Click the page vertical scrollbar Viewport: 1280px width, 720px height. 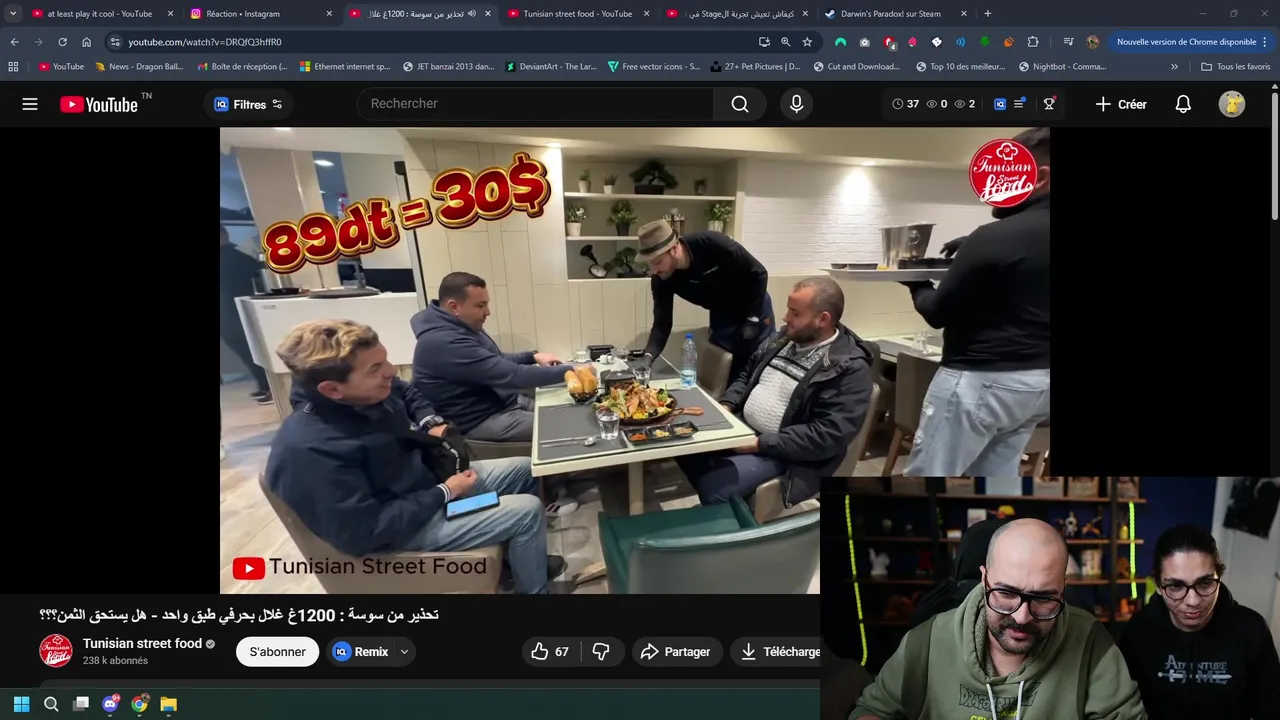1274,155
